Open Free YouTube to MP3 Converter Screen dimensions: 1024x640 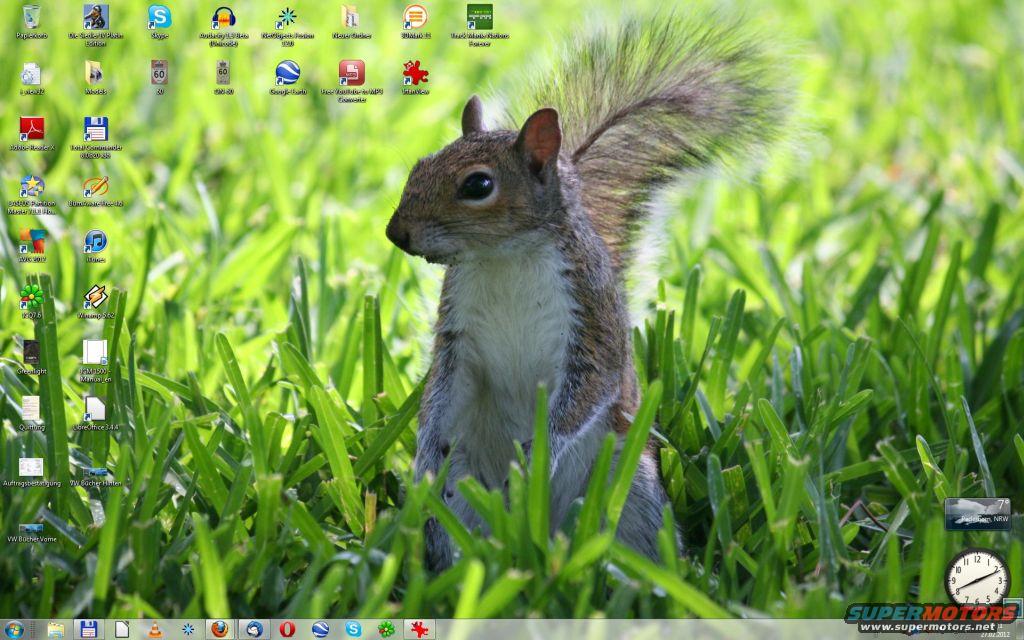pyautogui.click(x=351, y=73)
